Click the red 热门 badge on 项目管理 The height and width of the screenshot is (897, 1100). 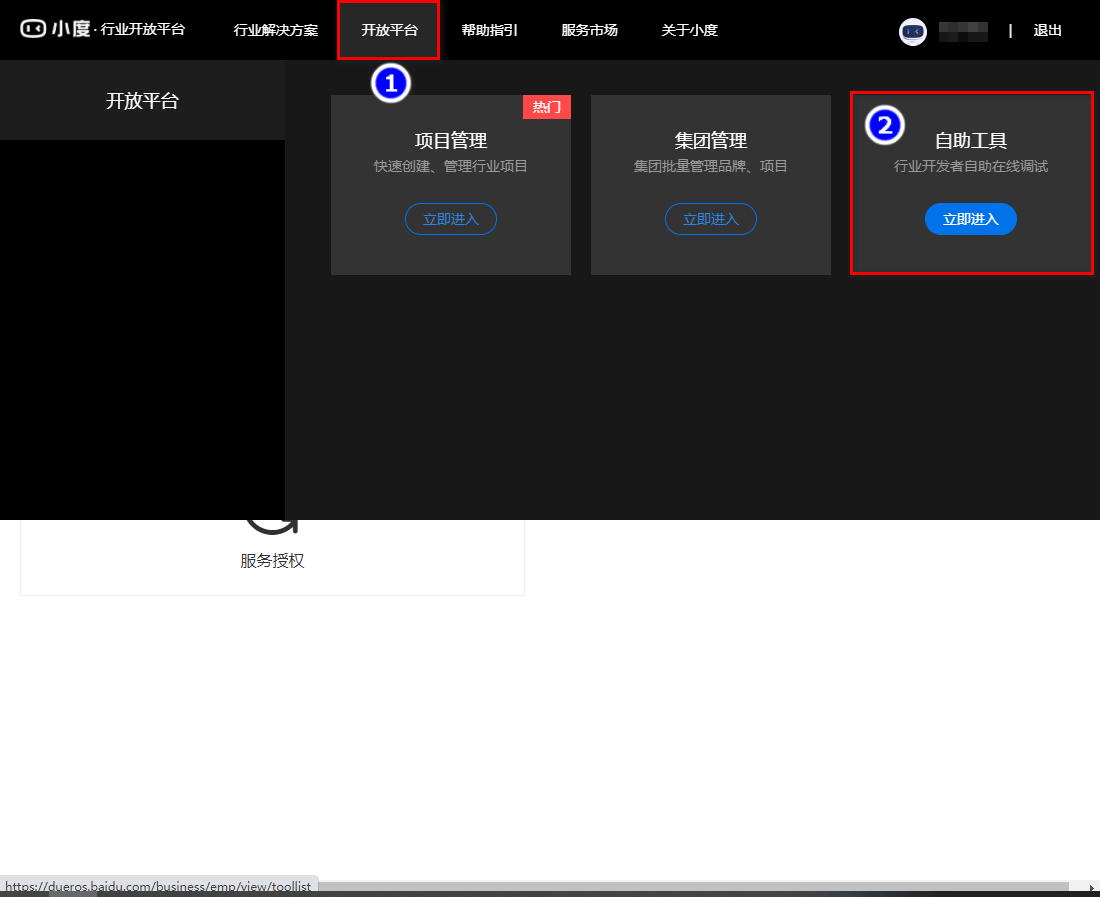coord(546,107)
